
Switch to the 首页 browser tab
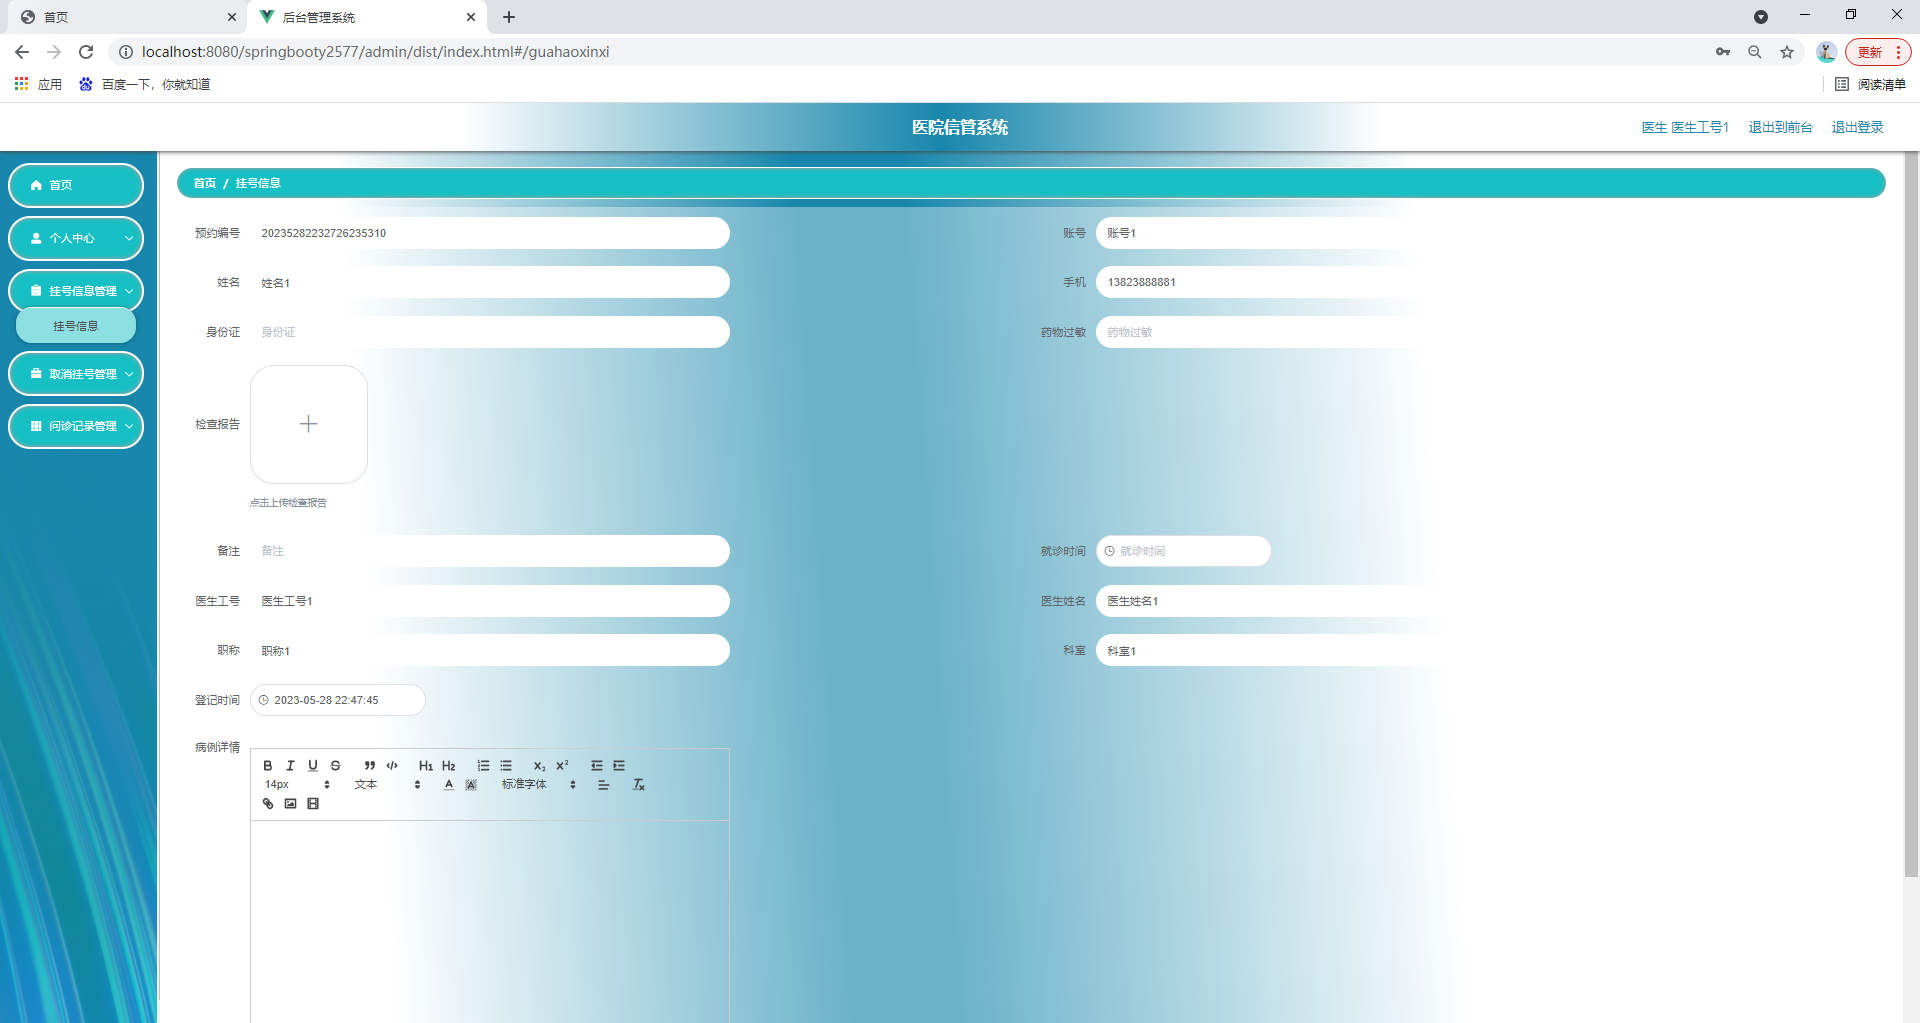point(128,17)
